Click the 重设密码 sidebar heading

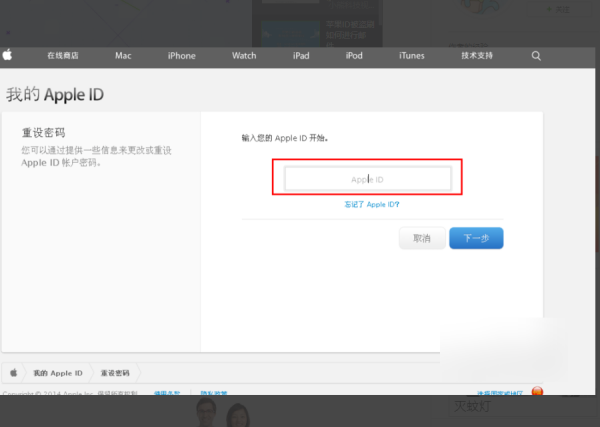pyautogui.click(x=43, y=133)
